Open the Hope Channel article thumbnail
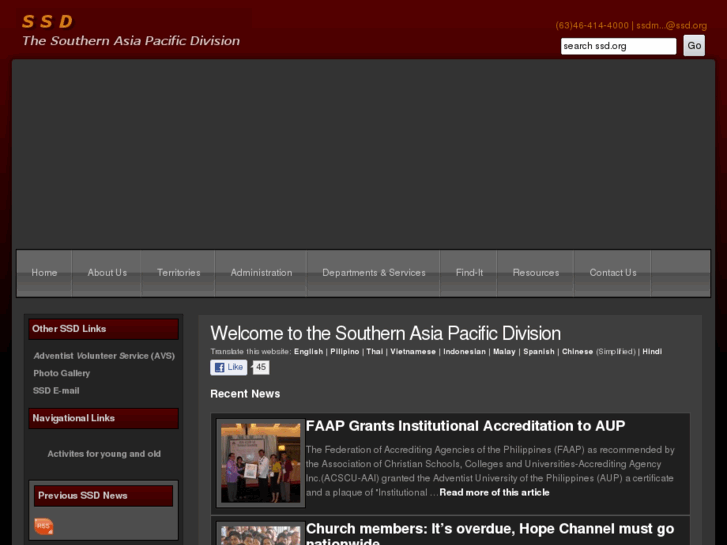Image resolution: width=727 pixels, height=545 pixels. pyautogui.click(x=261, y=533)
